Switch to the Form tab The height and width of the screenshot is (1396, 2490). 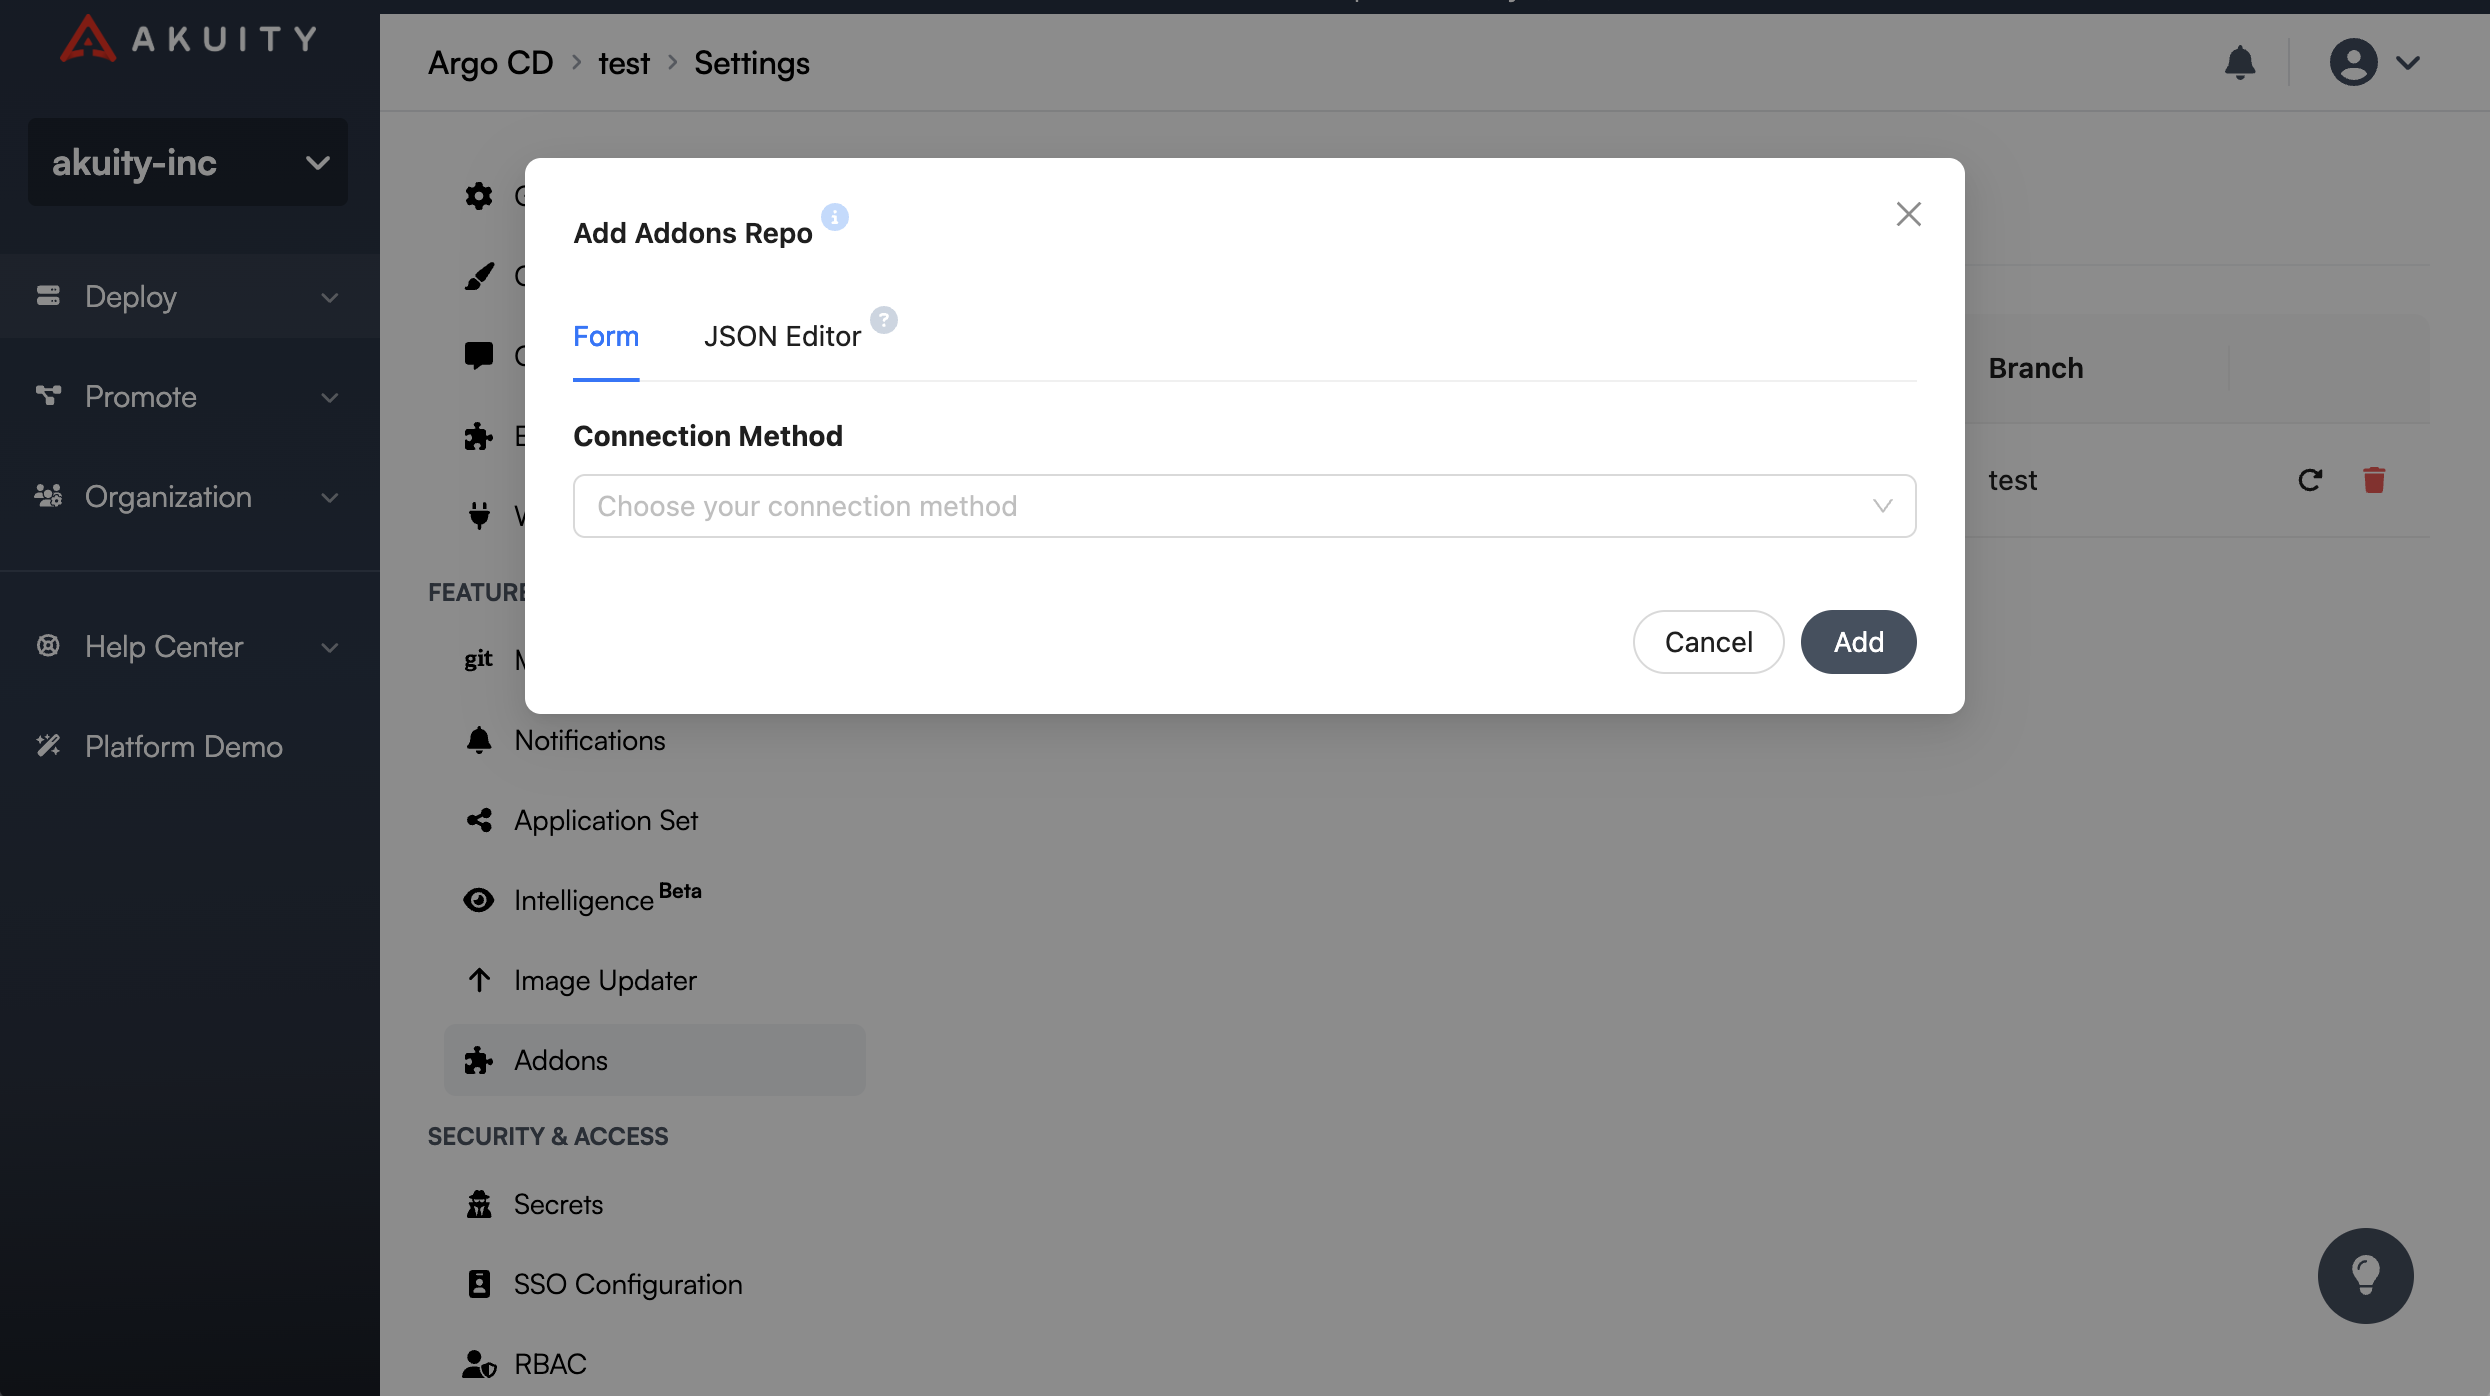pyautogui.click(x=606, y=336)
